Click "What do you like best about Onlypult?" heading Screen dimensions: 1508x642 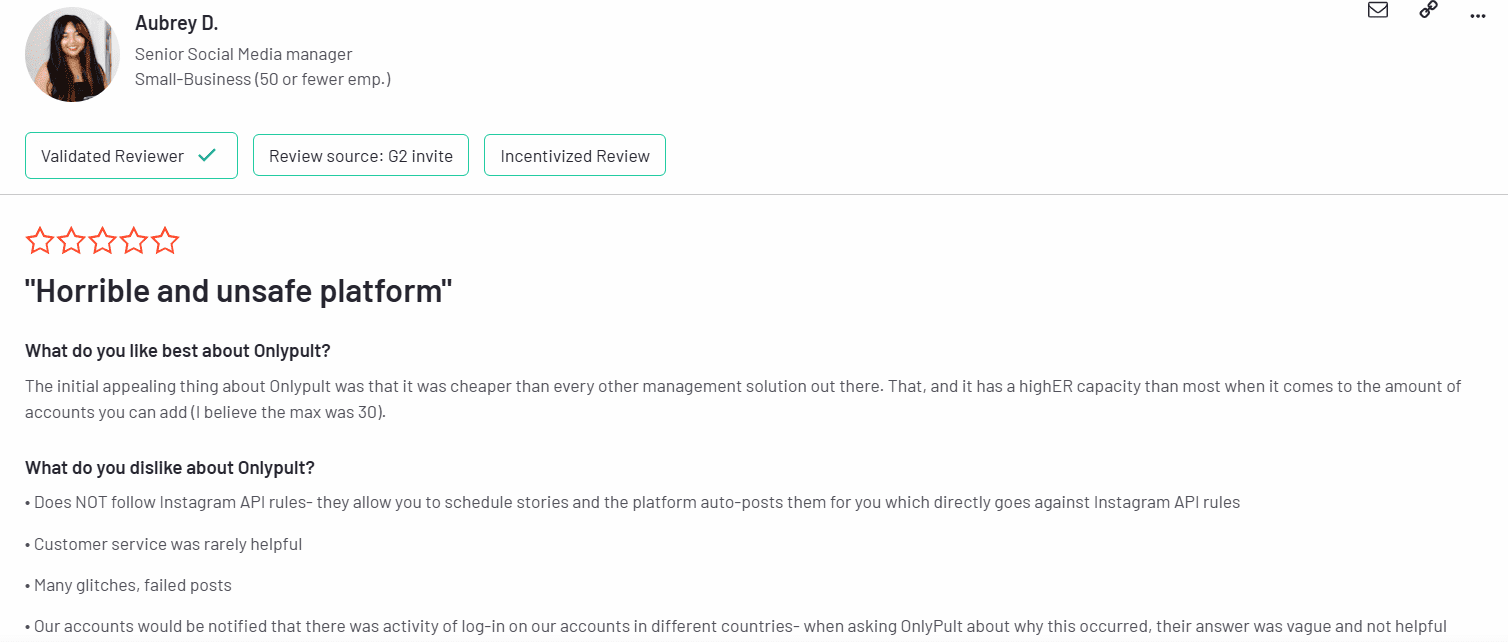[x=177, y=351]
